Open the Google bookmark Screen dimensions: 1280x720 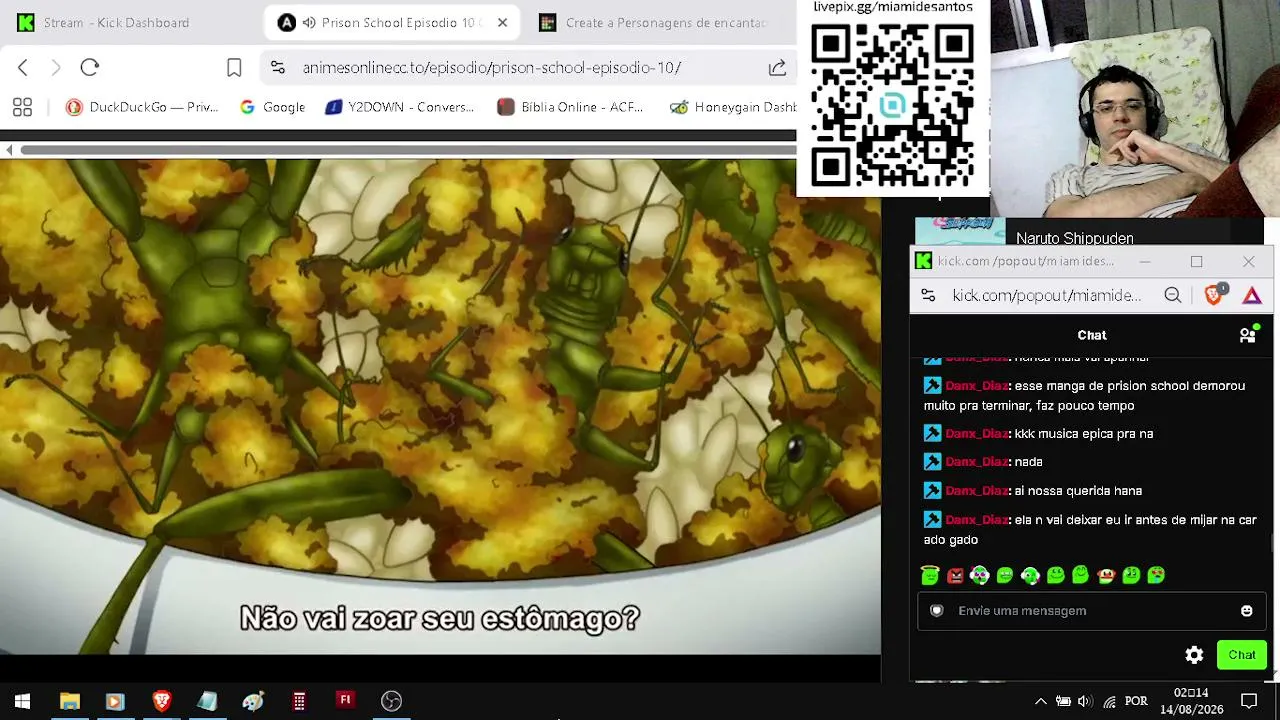(273, 107)
